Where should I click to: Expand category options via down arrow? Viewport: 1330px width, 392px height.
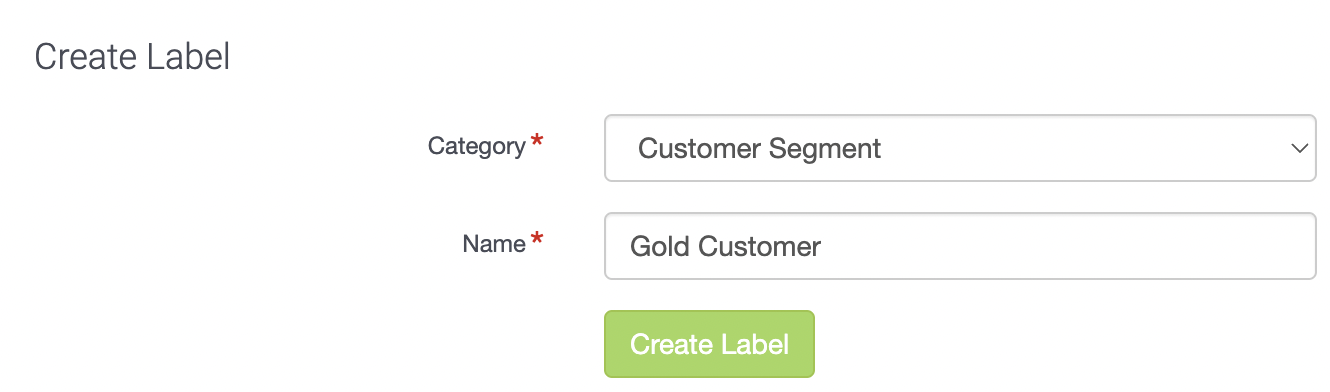tap(1299, 148)
